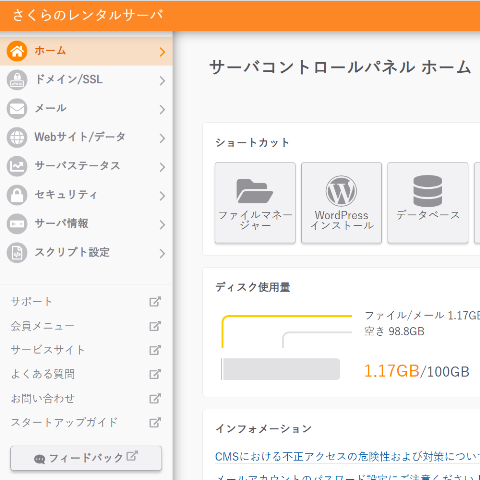Open the サービスサイト link
This screenshot has width=480, height=480.
[x=48, y=350]
